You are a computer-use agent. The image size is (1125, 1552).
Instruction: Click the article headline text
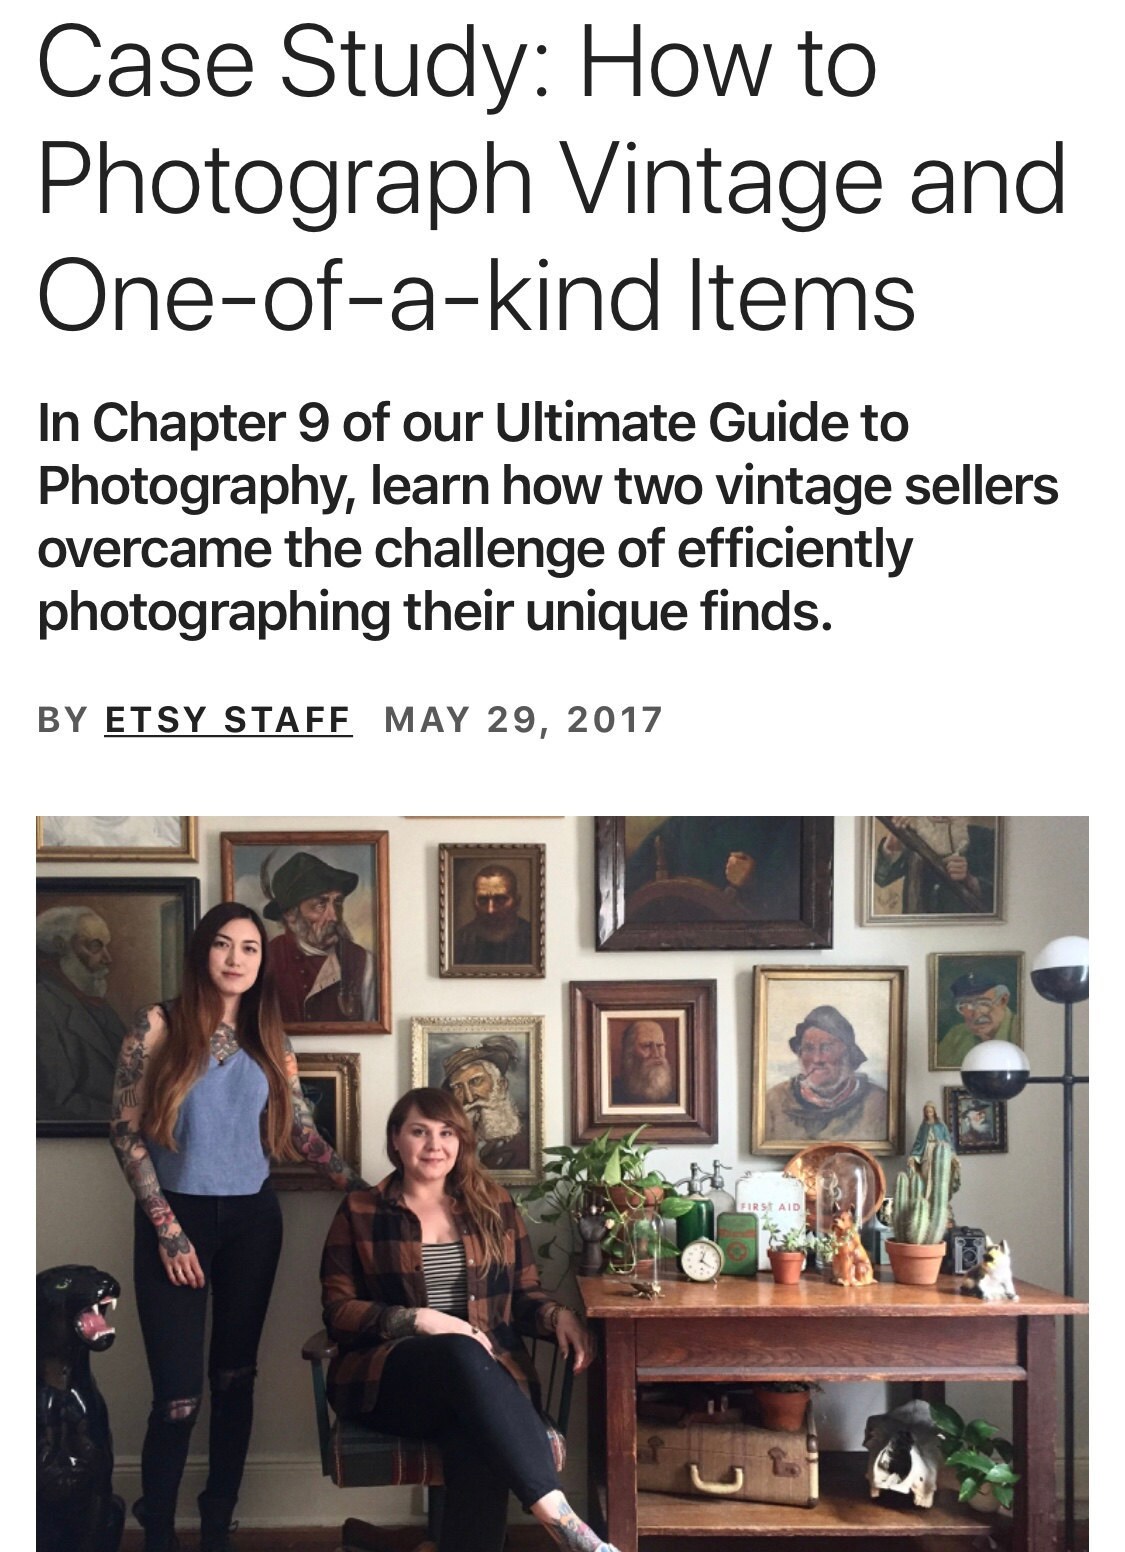coord(551,181)
